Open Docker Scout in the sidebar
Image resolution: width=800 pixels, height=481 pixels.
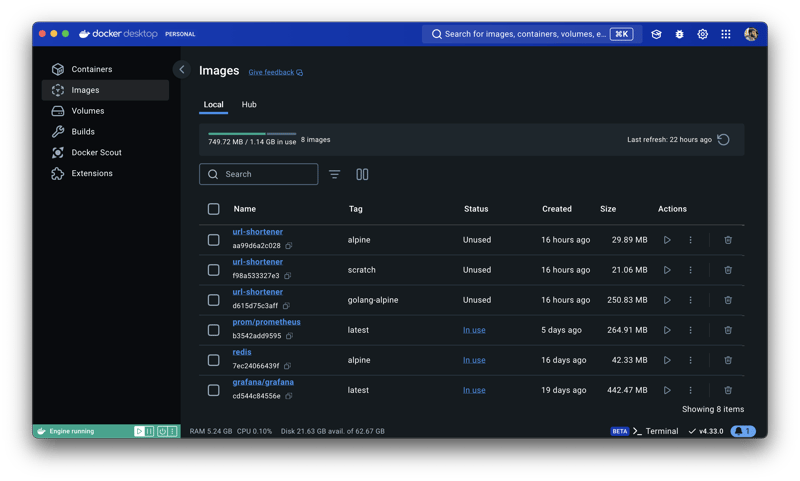tap(105, 153)
